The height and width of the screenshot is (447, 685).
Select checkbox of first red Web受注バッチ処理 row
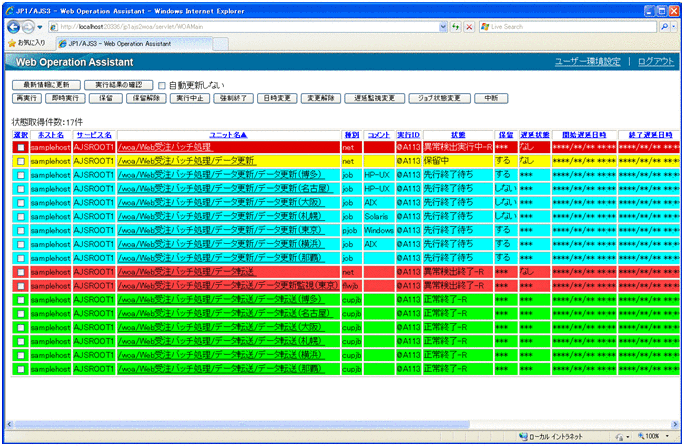pyautogui.click(x=20, y=147)
